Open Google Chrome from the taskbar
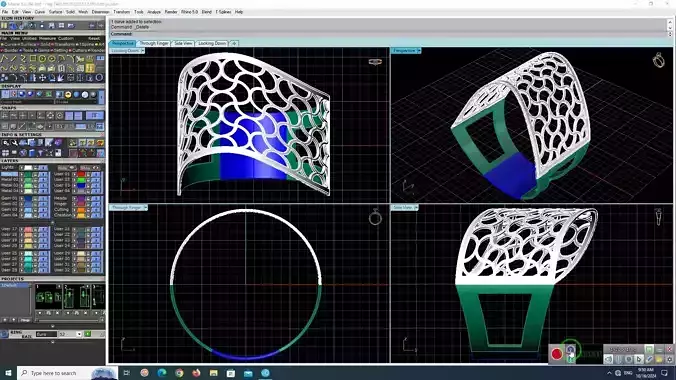 pos(179,373)
